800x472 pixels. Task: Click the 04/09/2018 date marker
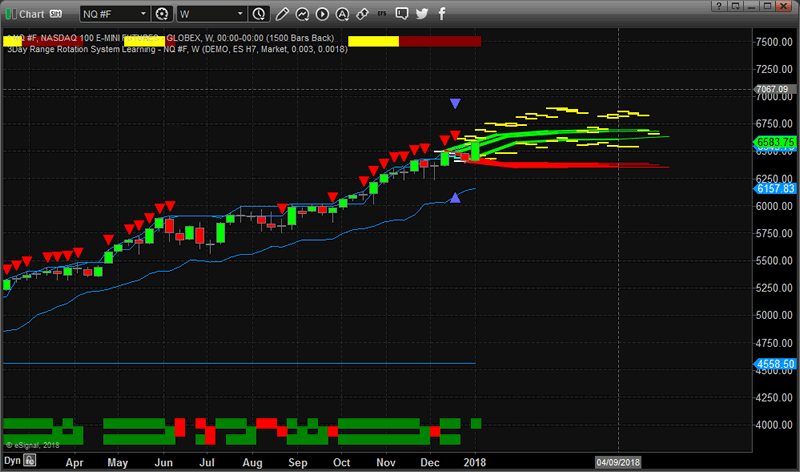tap(618, 463)
